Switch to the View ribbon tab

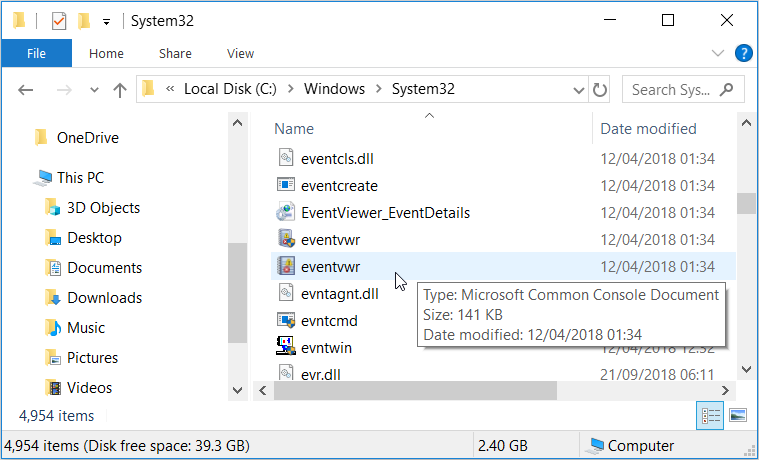pos(240,54)
